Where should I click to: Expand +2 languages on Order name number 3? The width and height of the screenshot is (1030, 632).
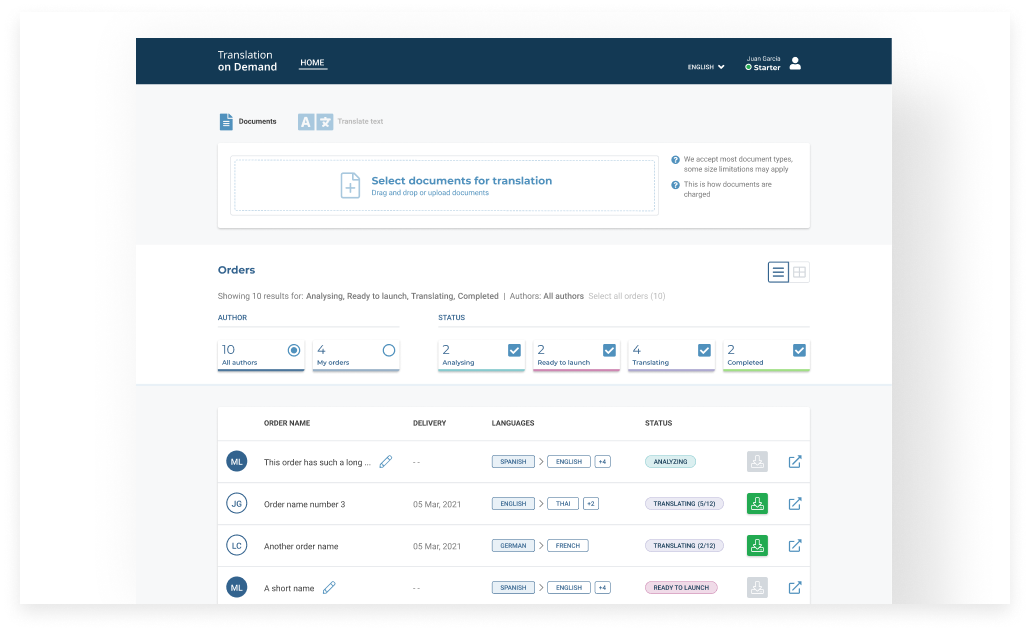tap(591, 504)
